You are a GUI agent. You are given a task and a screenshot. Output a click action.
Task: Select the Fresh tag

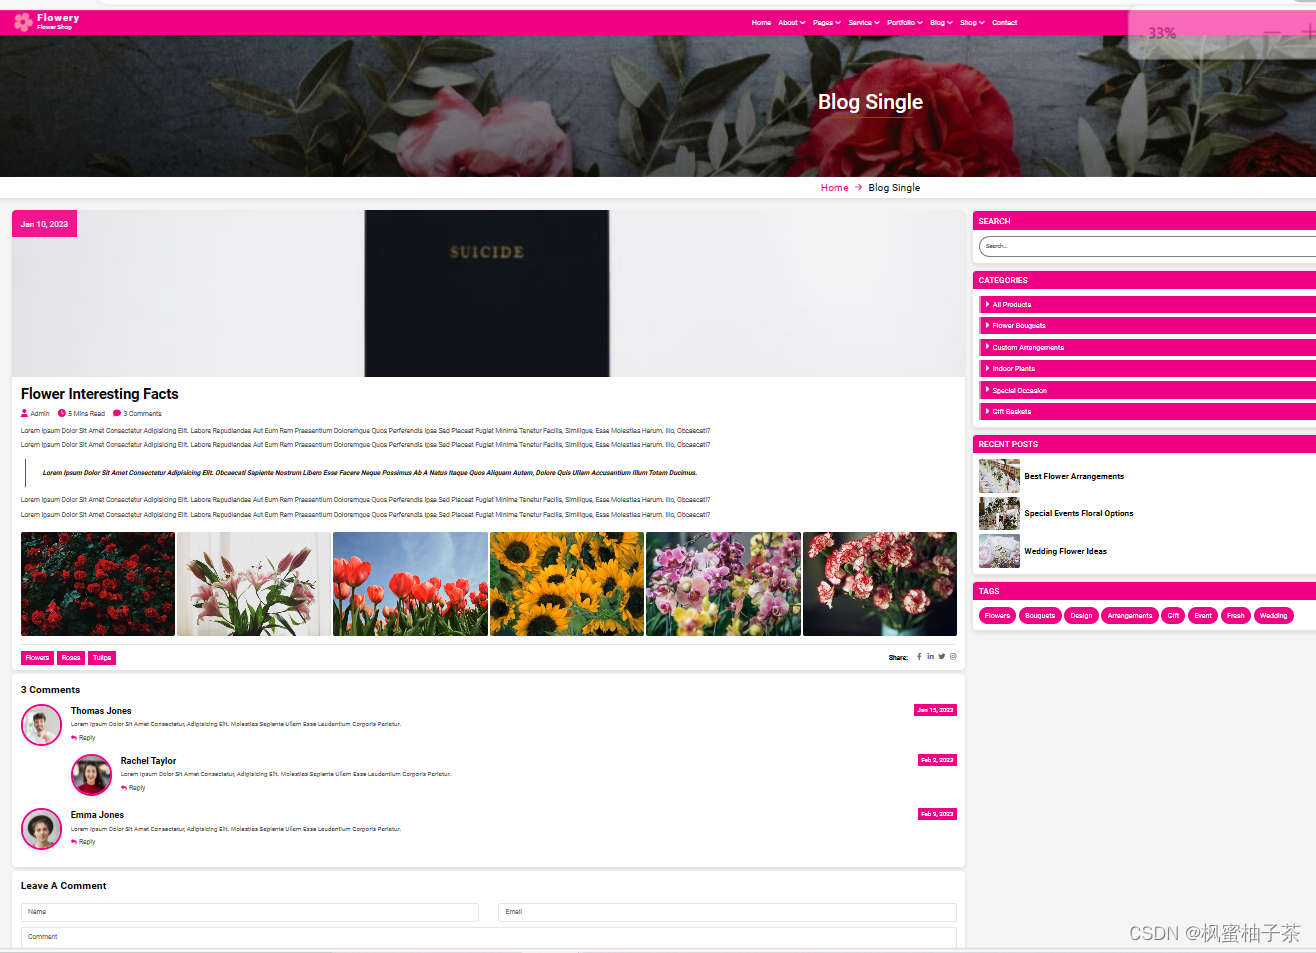point(1236,616)
